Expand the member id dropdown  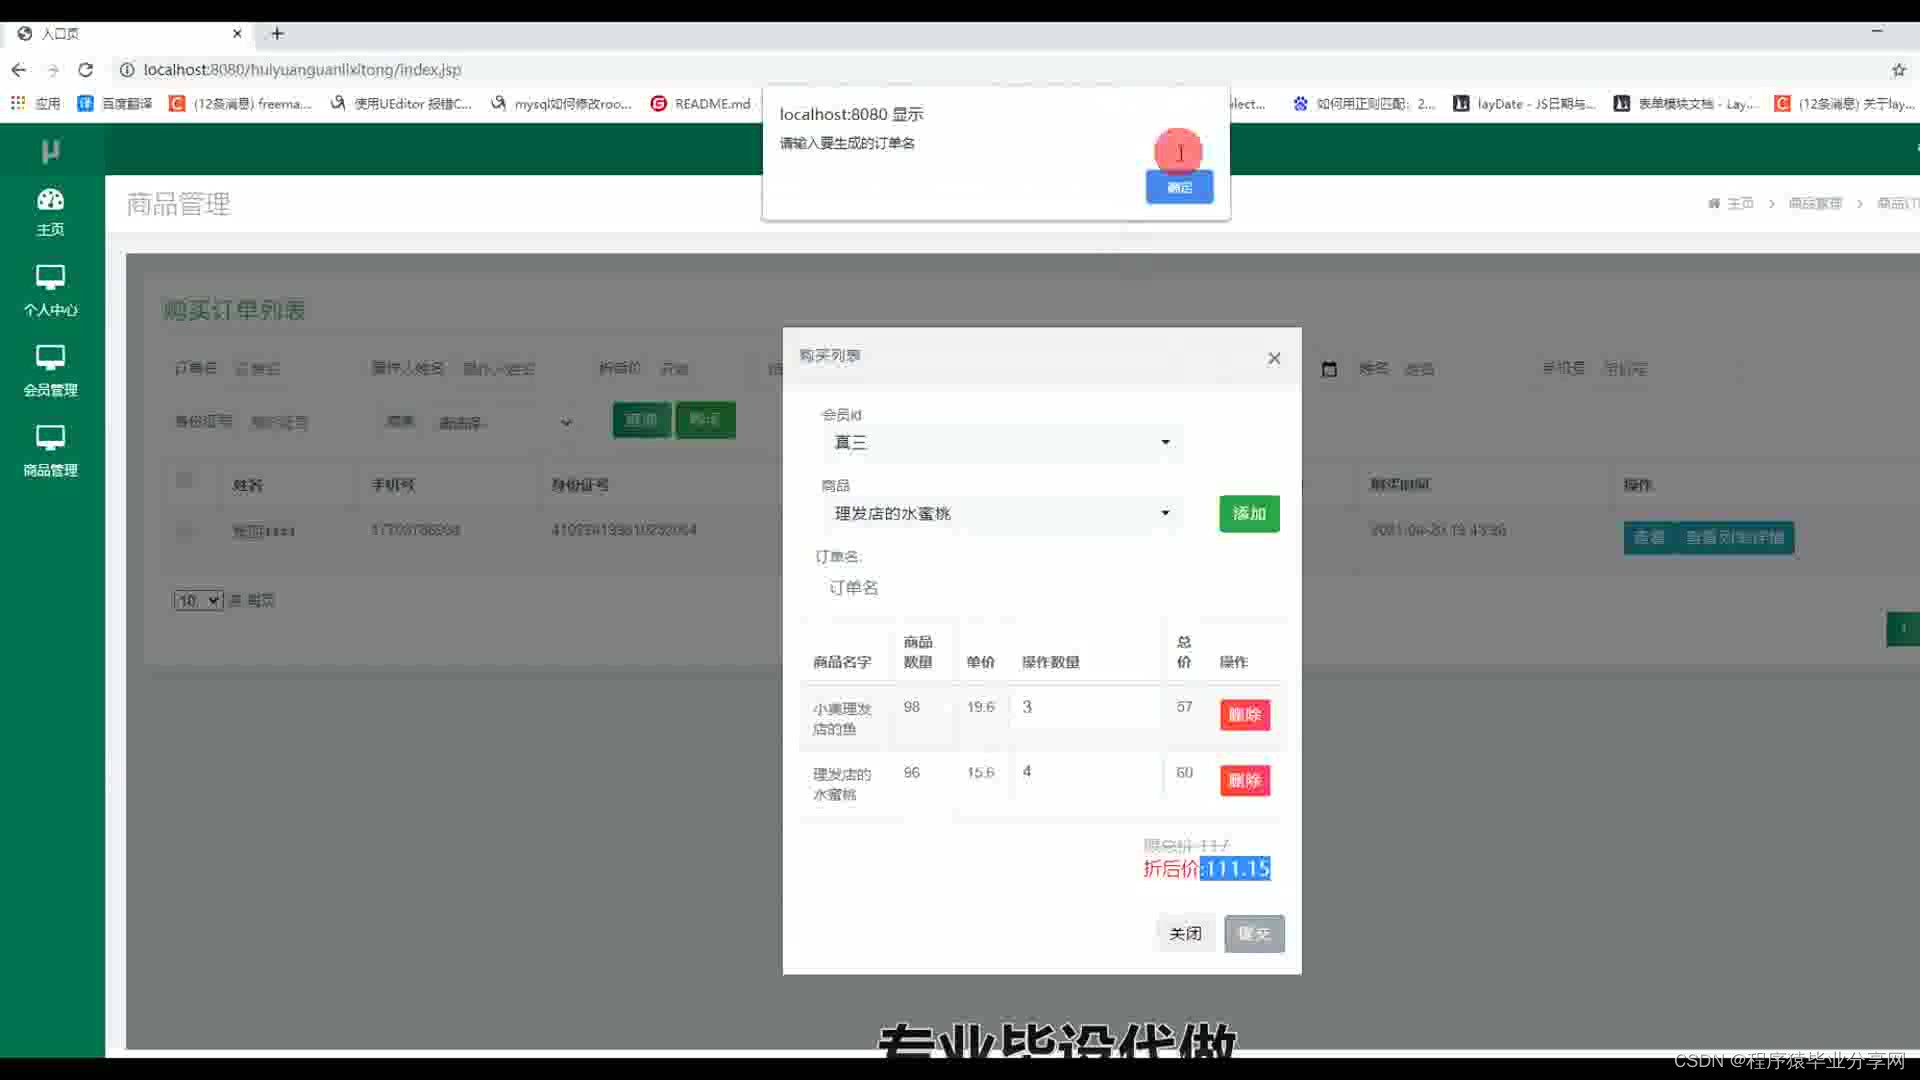point(1000,442)
